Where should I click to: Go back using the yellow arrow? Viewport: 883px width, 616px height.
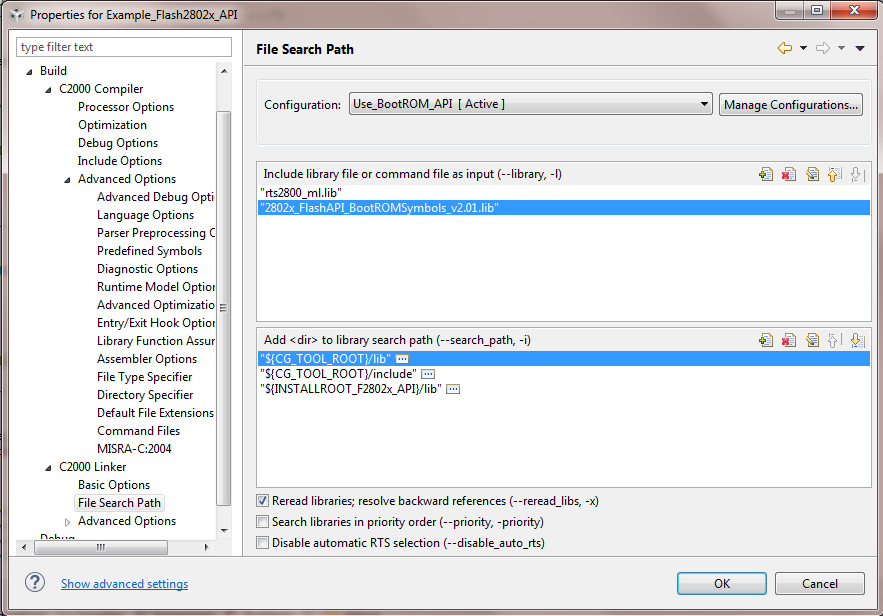click(785, 49)
